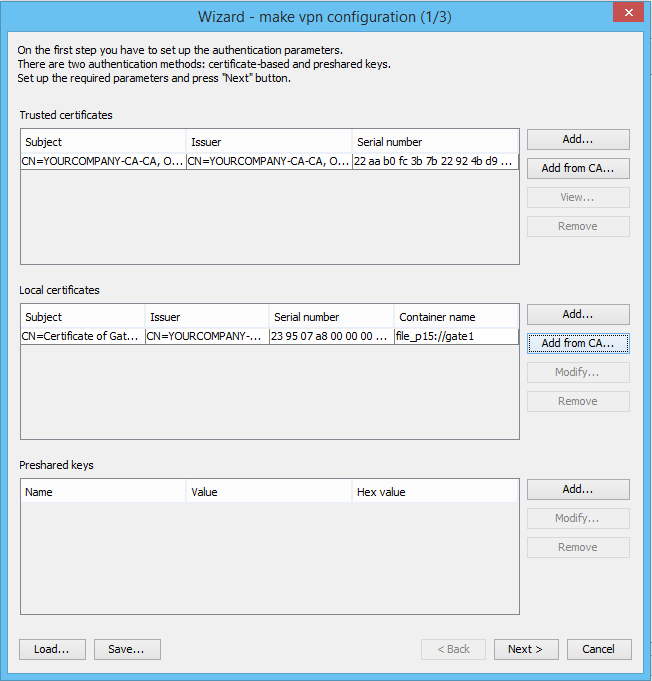
Task: Cancel the VPN configuration wizard
Action: tap(599, 649)
